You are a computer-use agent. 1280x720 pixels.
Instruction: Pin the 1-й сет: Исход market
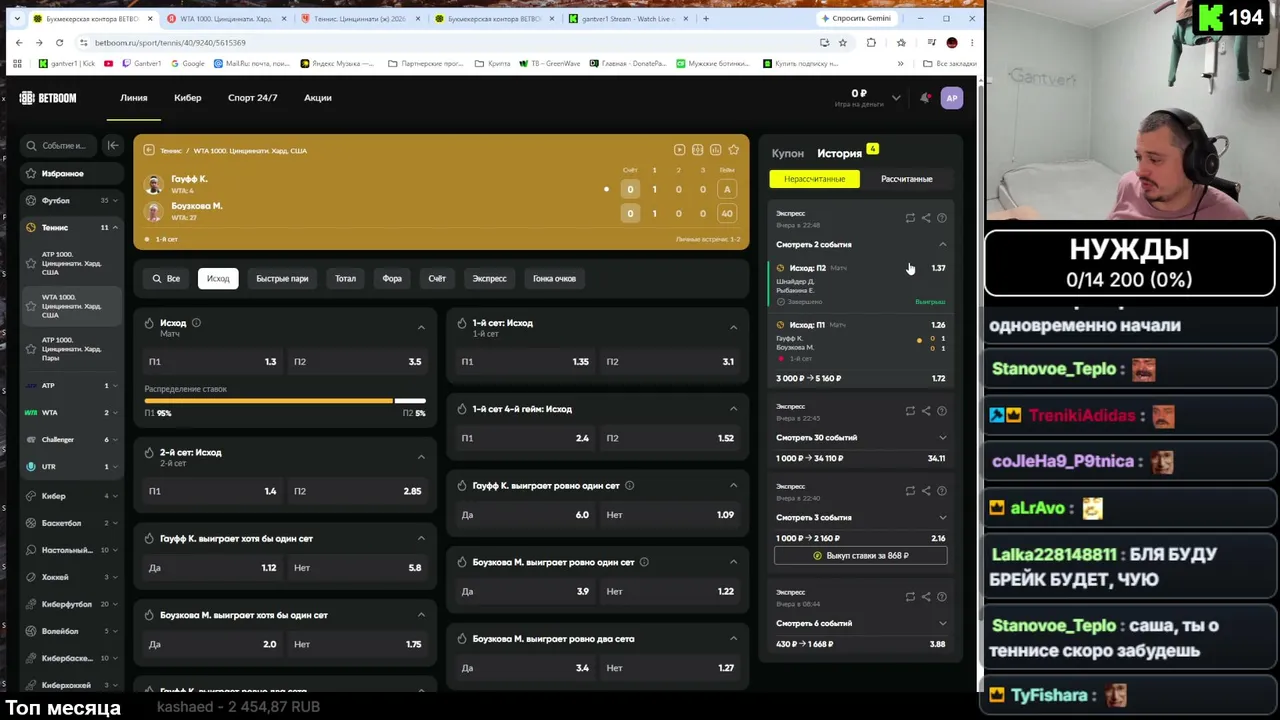(x=462, y=323)
